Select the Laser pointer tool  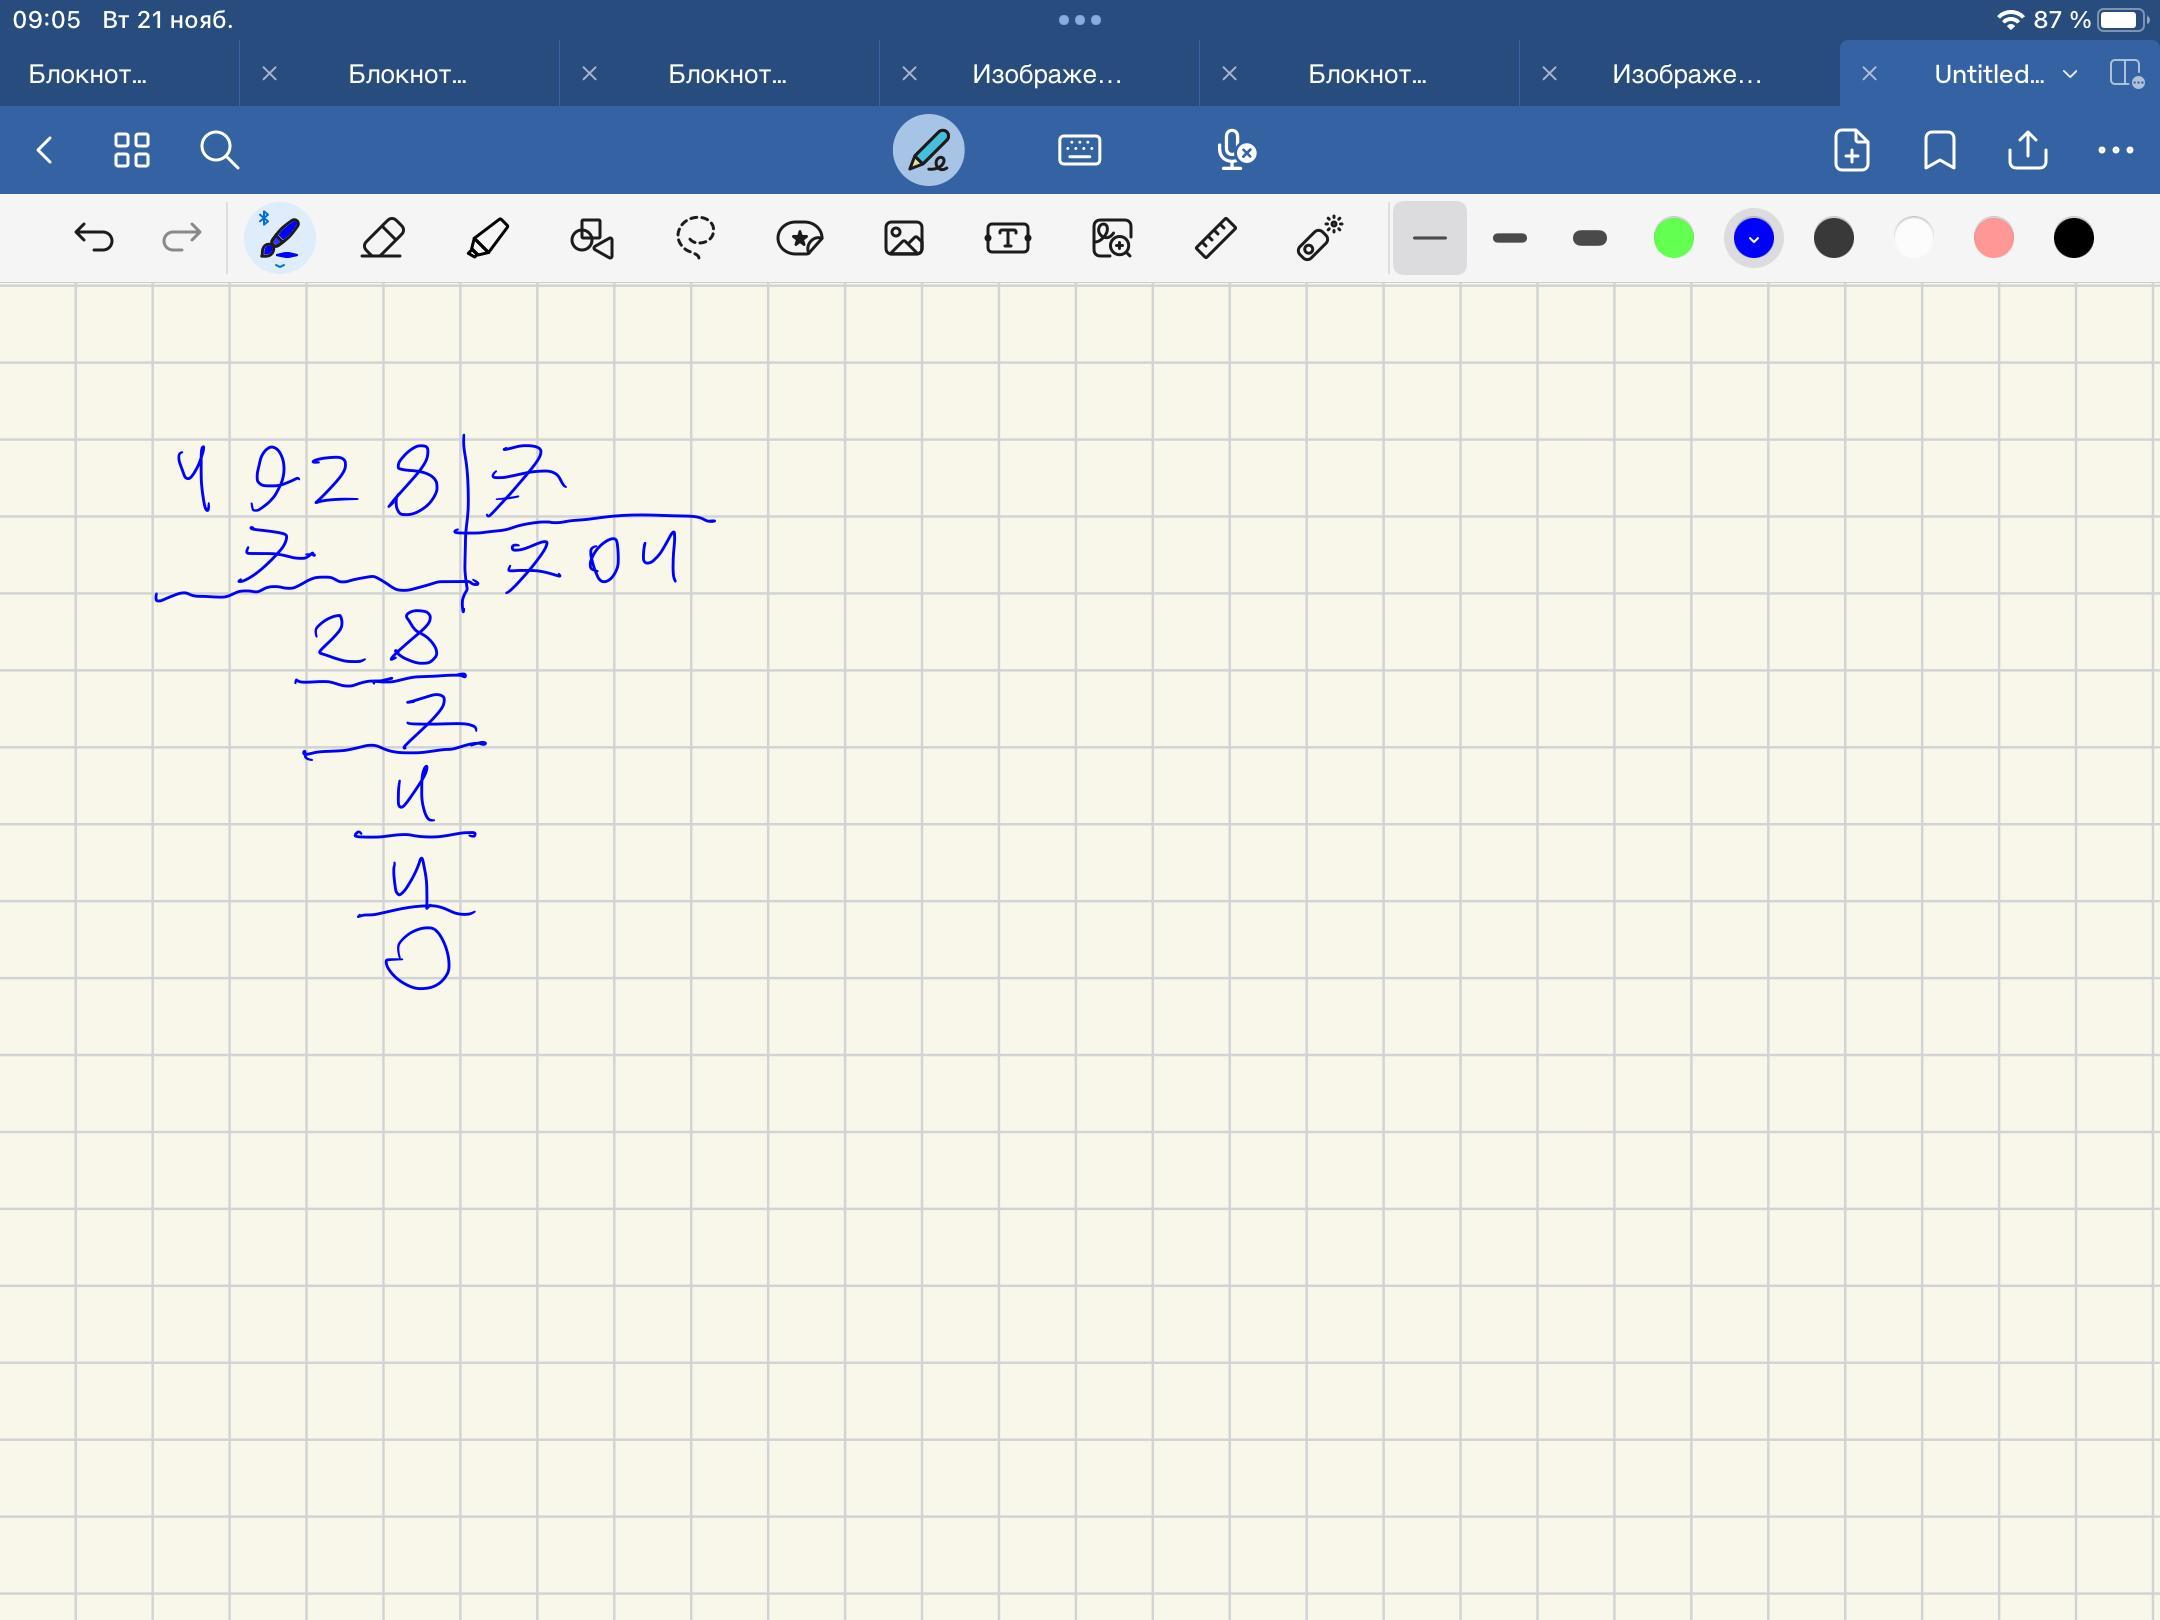[x=1319, y=238]
